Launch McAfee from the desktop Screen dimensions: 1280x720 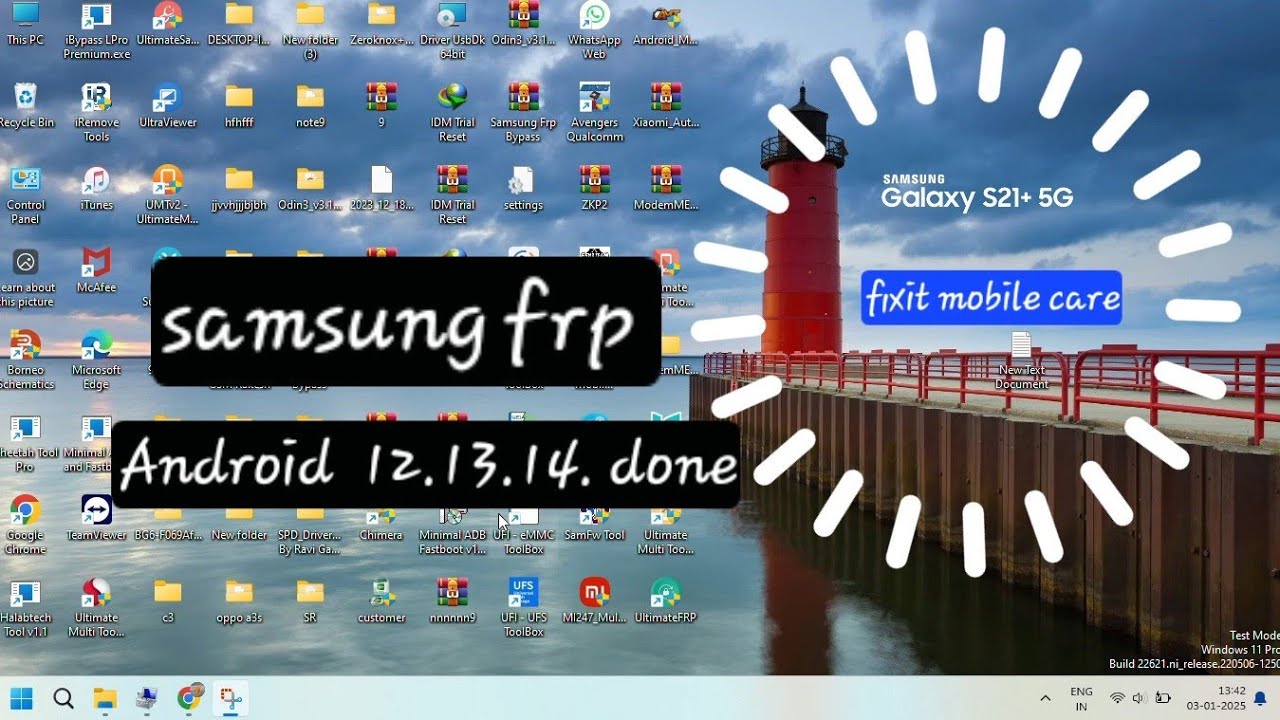96,271
